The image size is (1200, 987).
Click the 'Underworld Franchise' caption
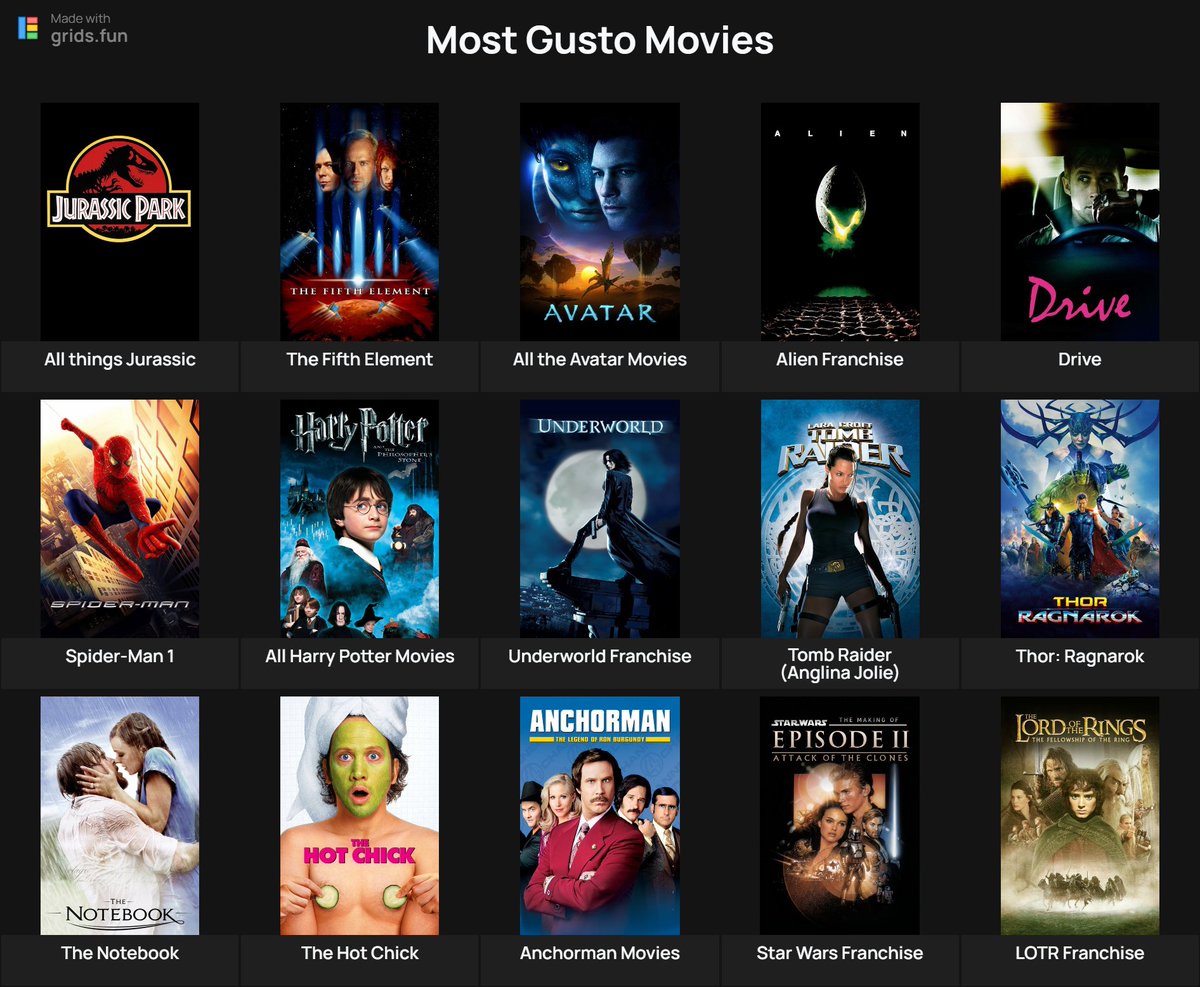(600, 657)
